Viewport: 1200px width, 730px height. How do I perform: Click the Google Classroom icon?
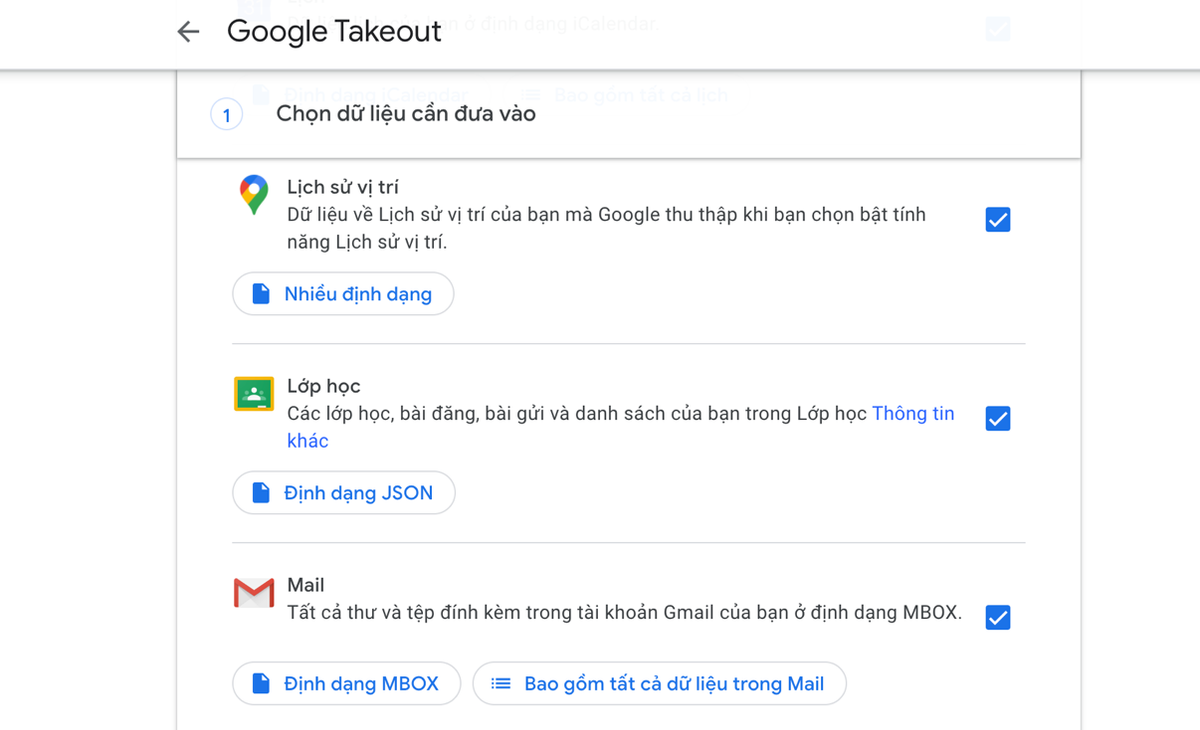(x=253, y=394)
